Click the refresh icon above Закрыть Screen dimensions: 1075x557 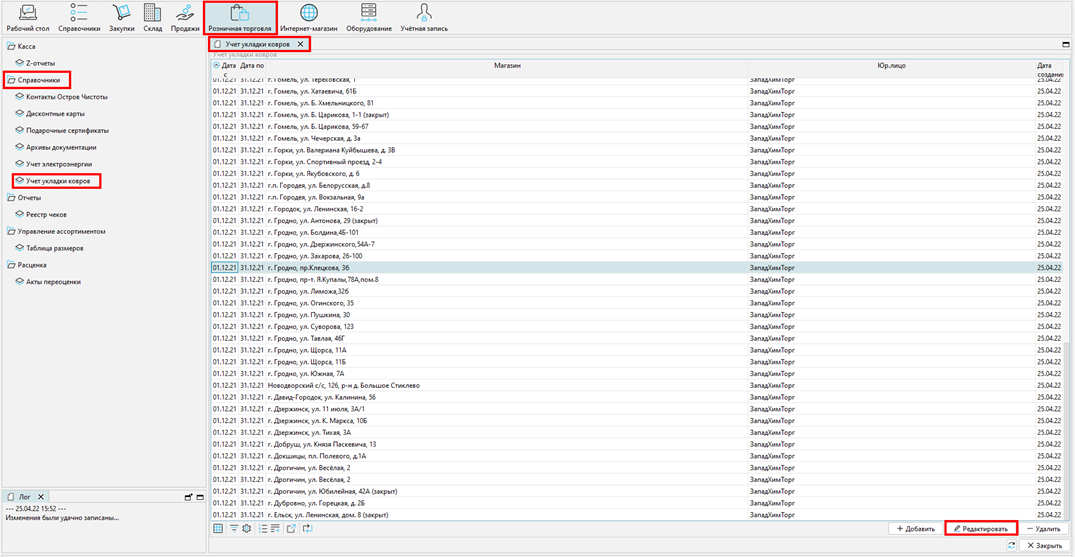(x=1011, y=546)
